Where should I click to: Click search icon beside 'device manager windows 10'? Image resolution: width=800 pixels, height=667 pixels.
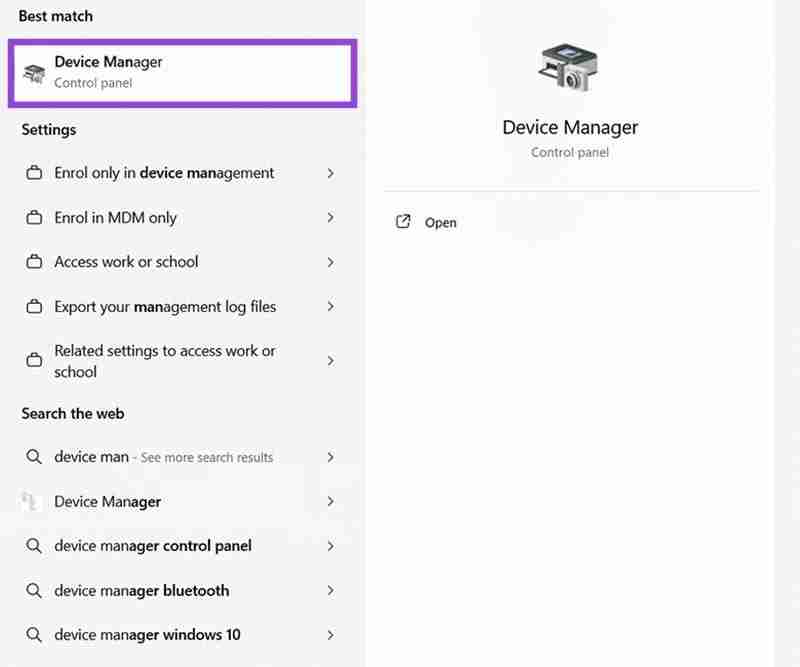34,634
